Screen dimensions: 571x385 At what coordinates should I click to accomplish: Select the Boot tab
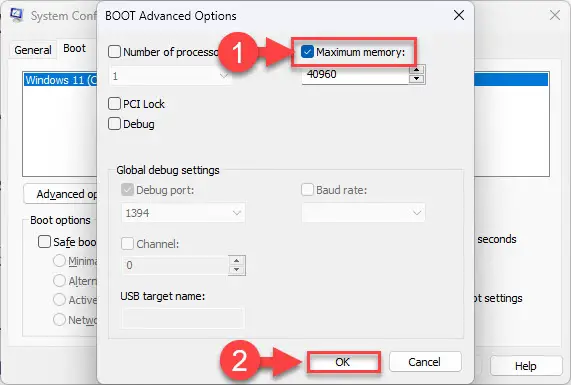(75, 48)
